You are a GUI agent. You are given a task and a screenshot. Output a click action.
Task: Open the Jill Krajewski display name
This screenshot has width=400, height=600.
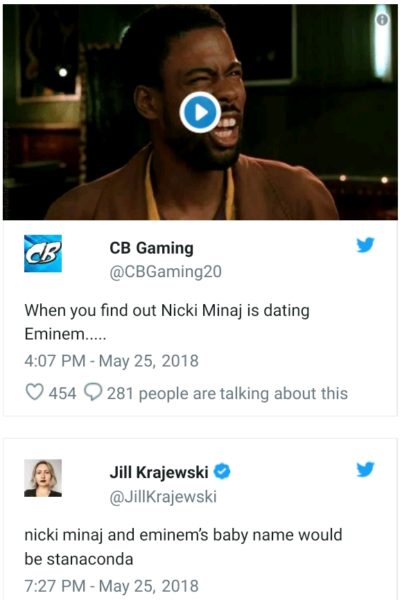159,472
